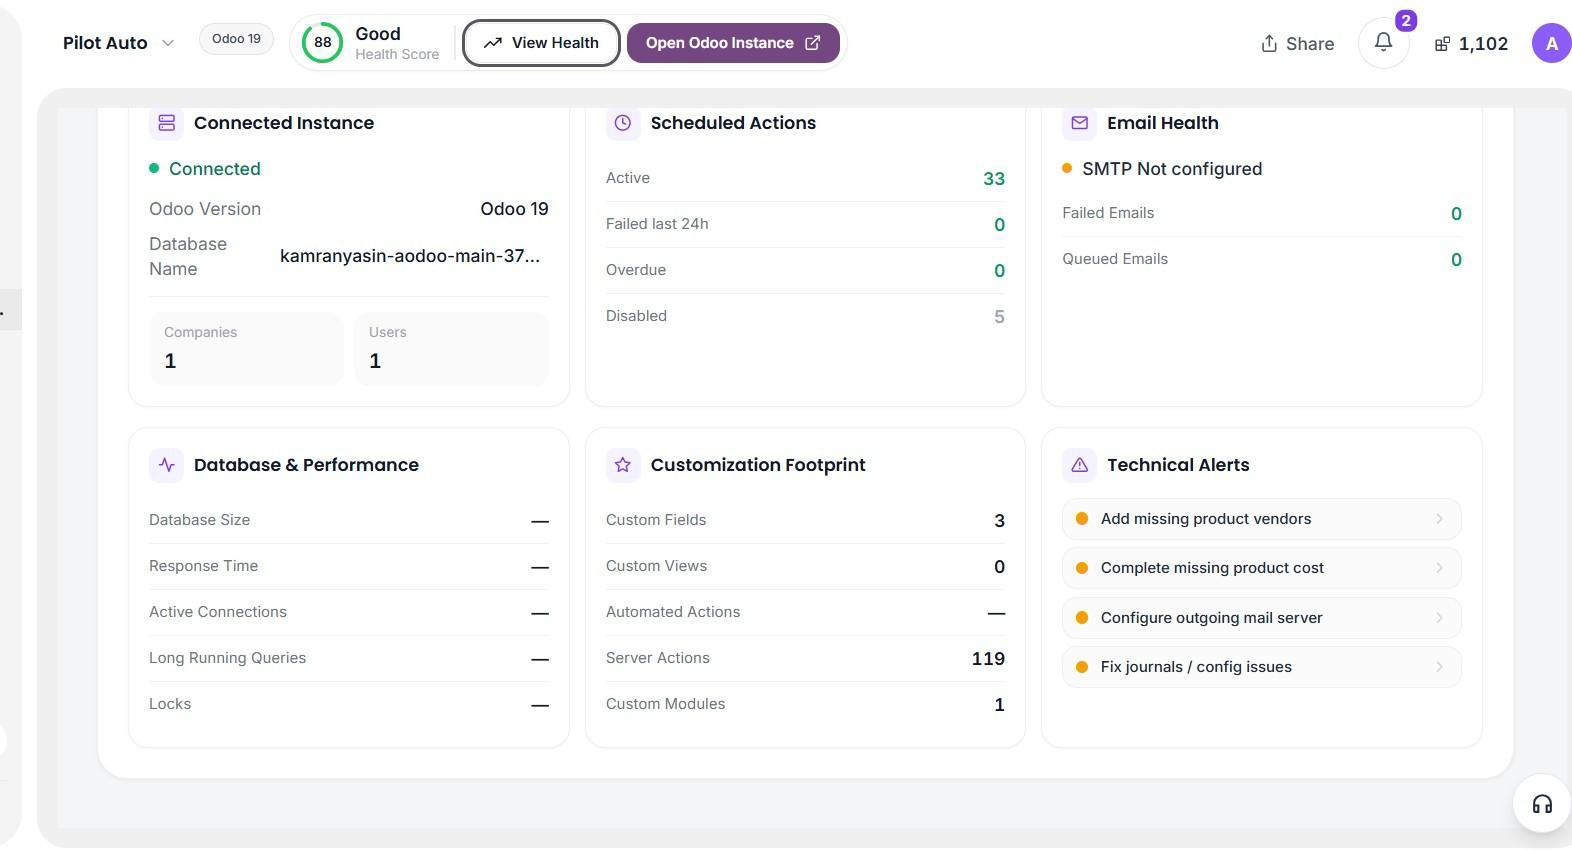Viewport: 1572px width, 850px height.
Task: Open the user avatar A menu
Action: (1551, 43)
